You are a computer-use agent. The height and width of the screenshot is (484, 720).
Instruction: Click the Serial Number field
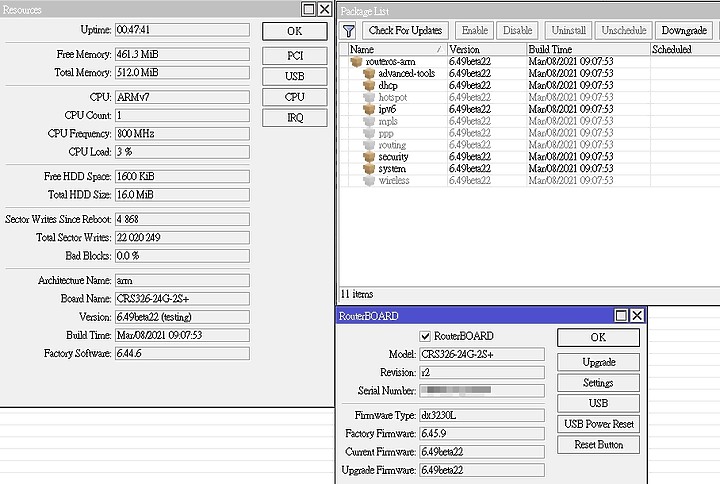point(482,391)
